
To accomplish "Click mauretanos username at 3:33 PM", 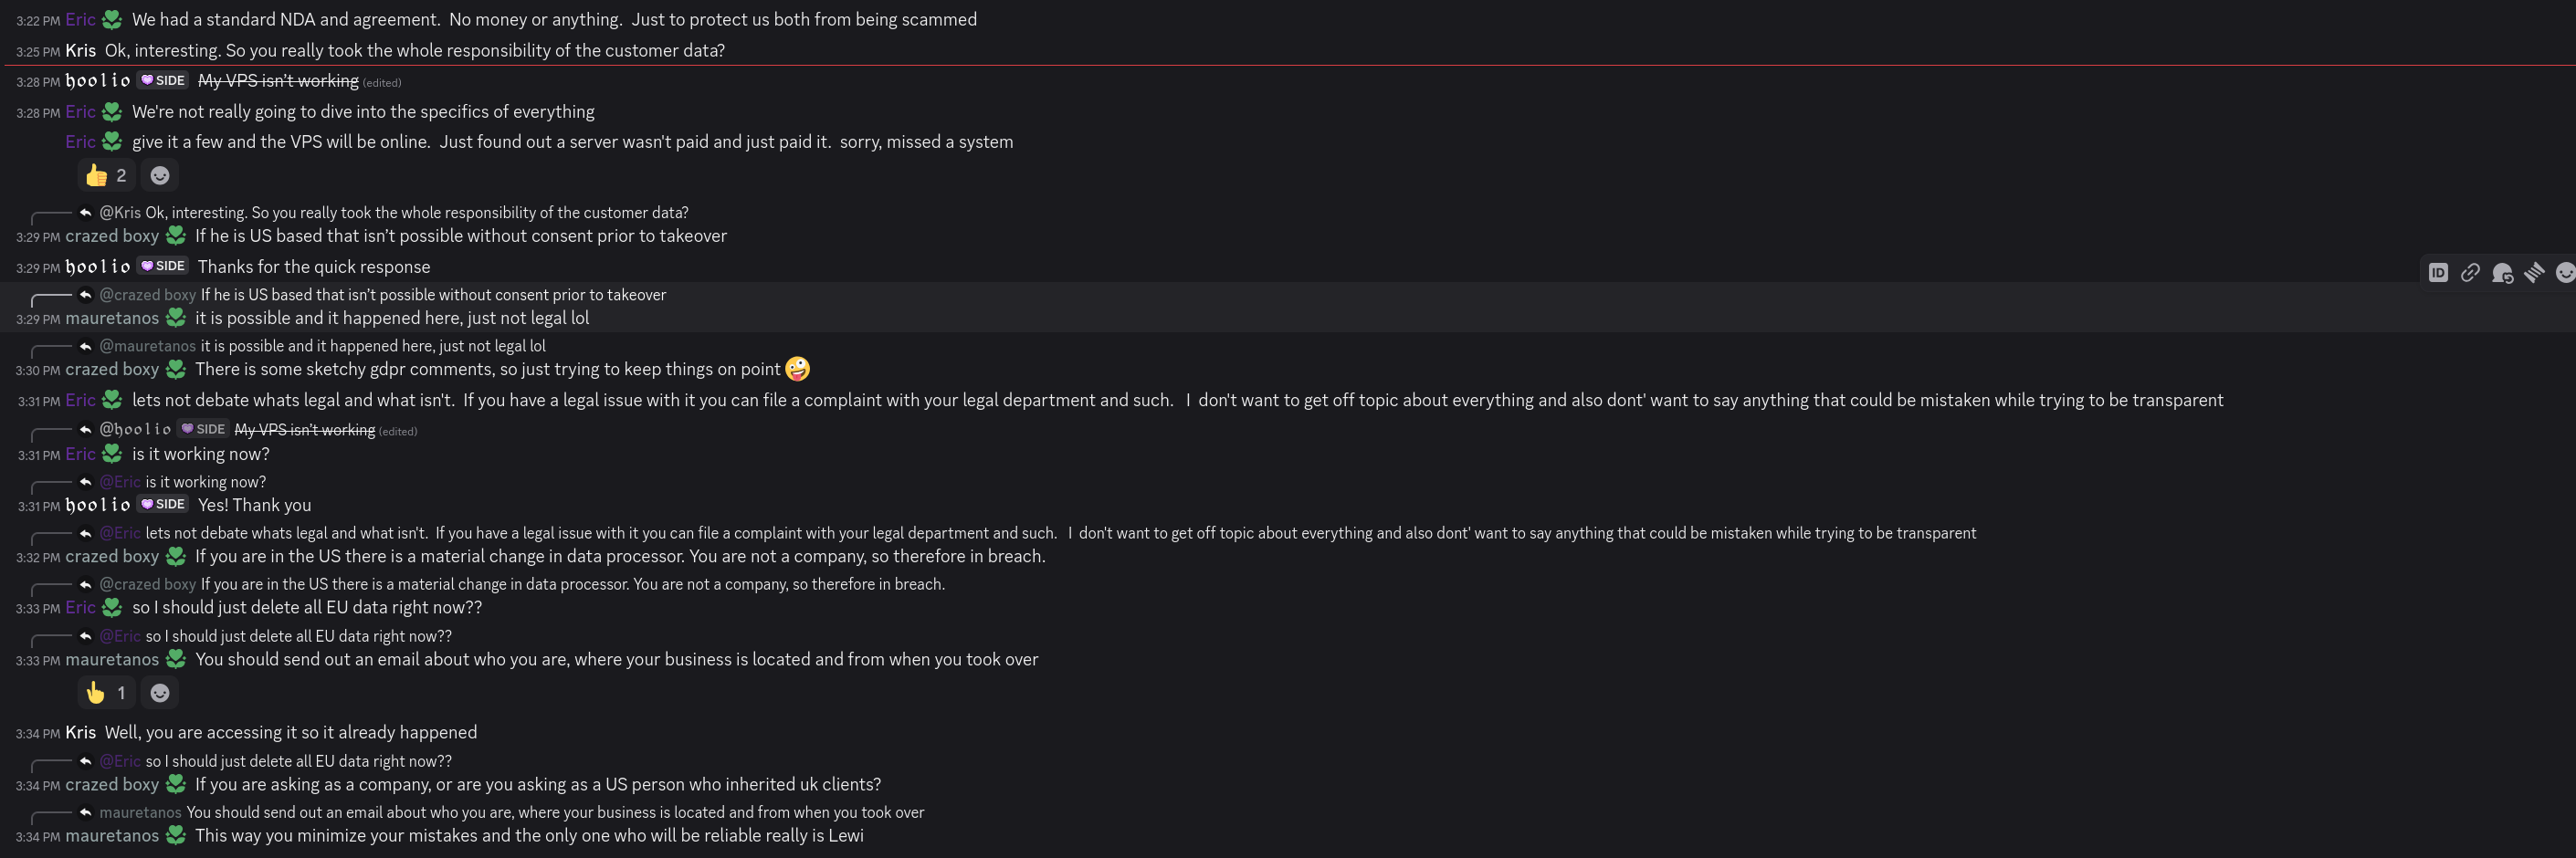I will pyautogui.click(x=112, y=660).
